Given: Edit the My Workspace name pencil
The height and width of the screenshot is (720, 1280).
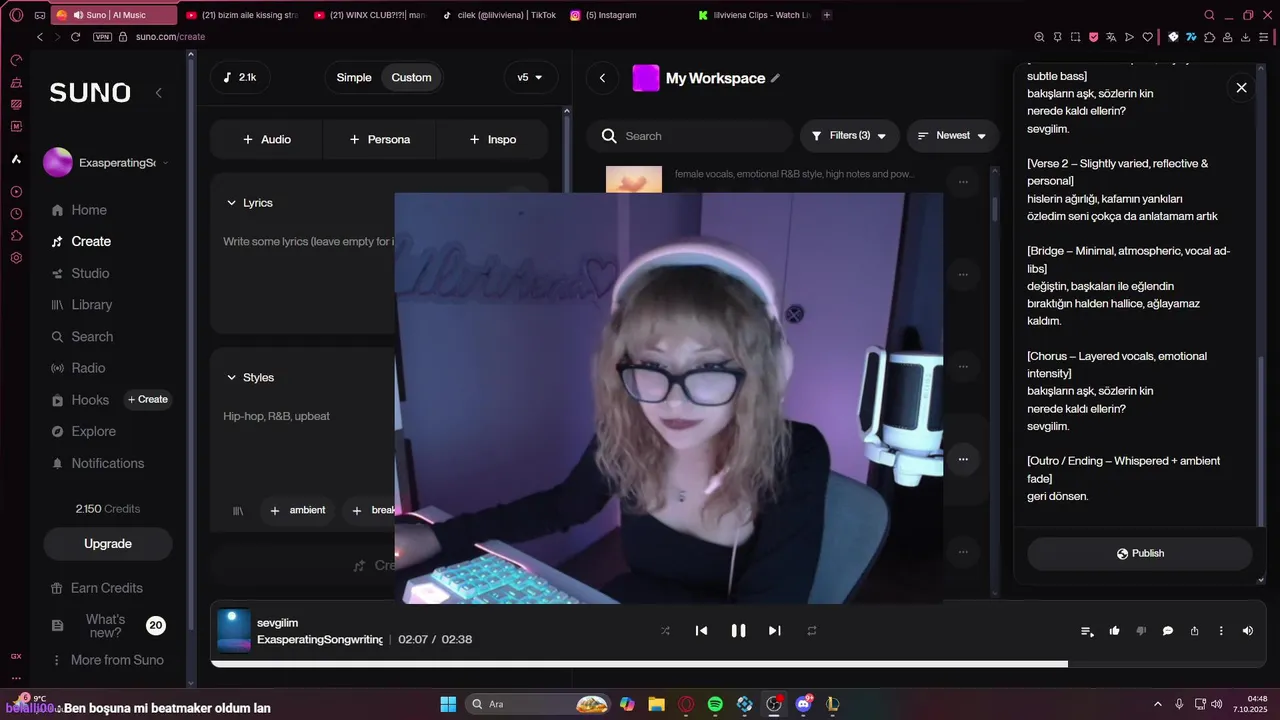Looking at the screenshot, I should pyautogui.click(x=775, y=78).
